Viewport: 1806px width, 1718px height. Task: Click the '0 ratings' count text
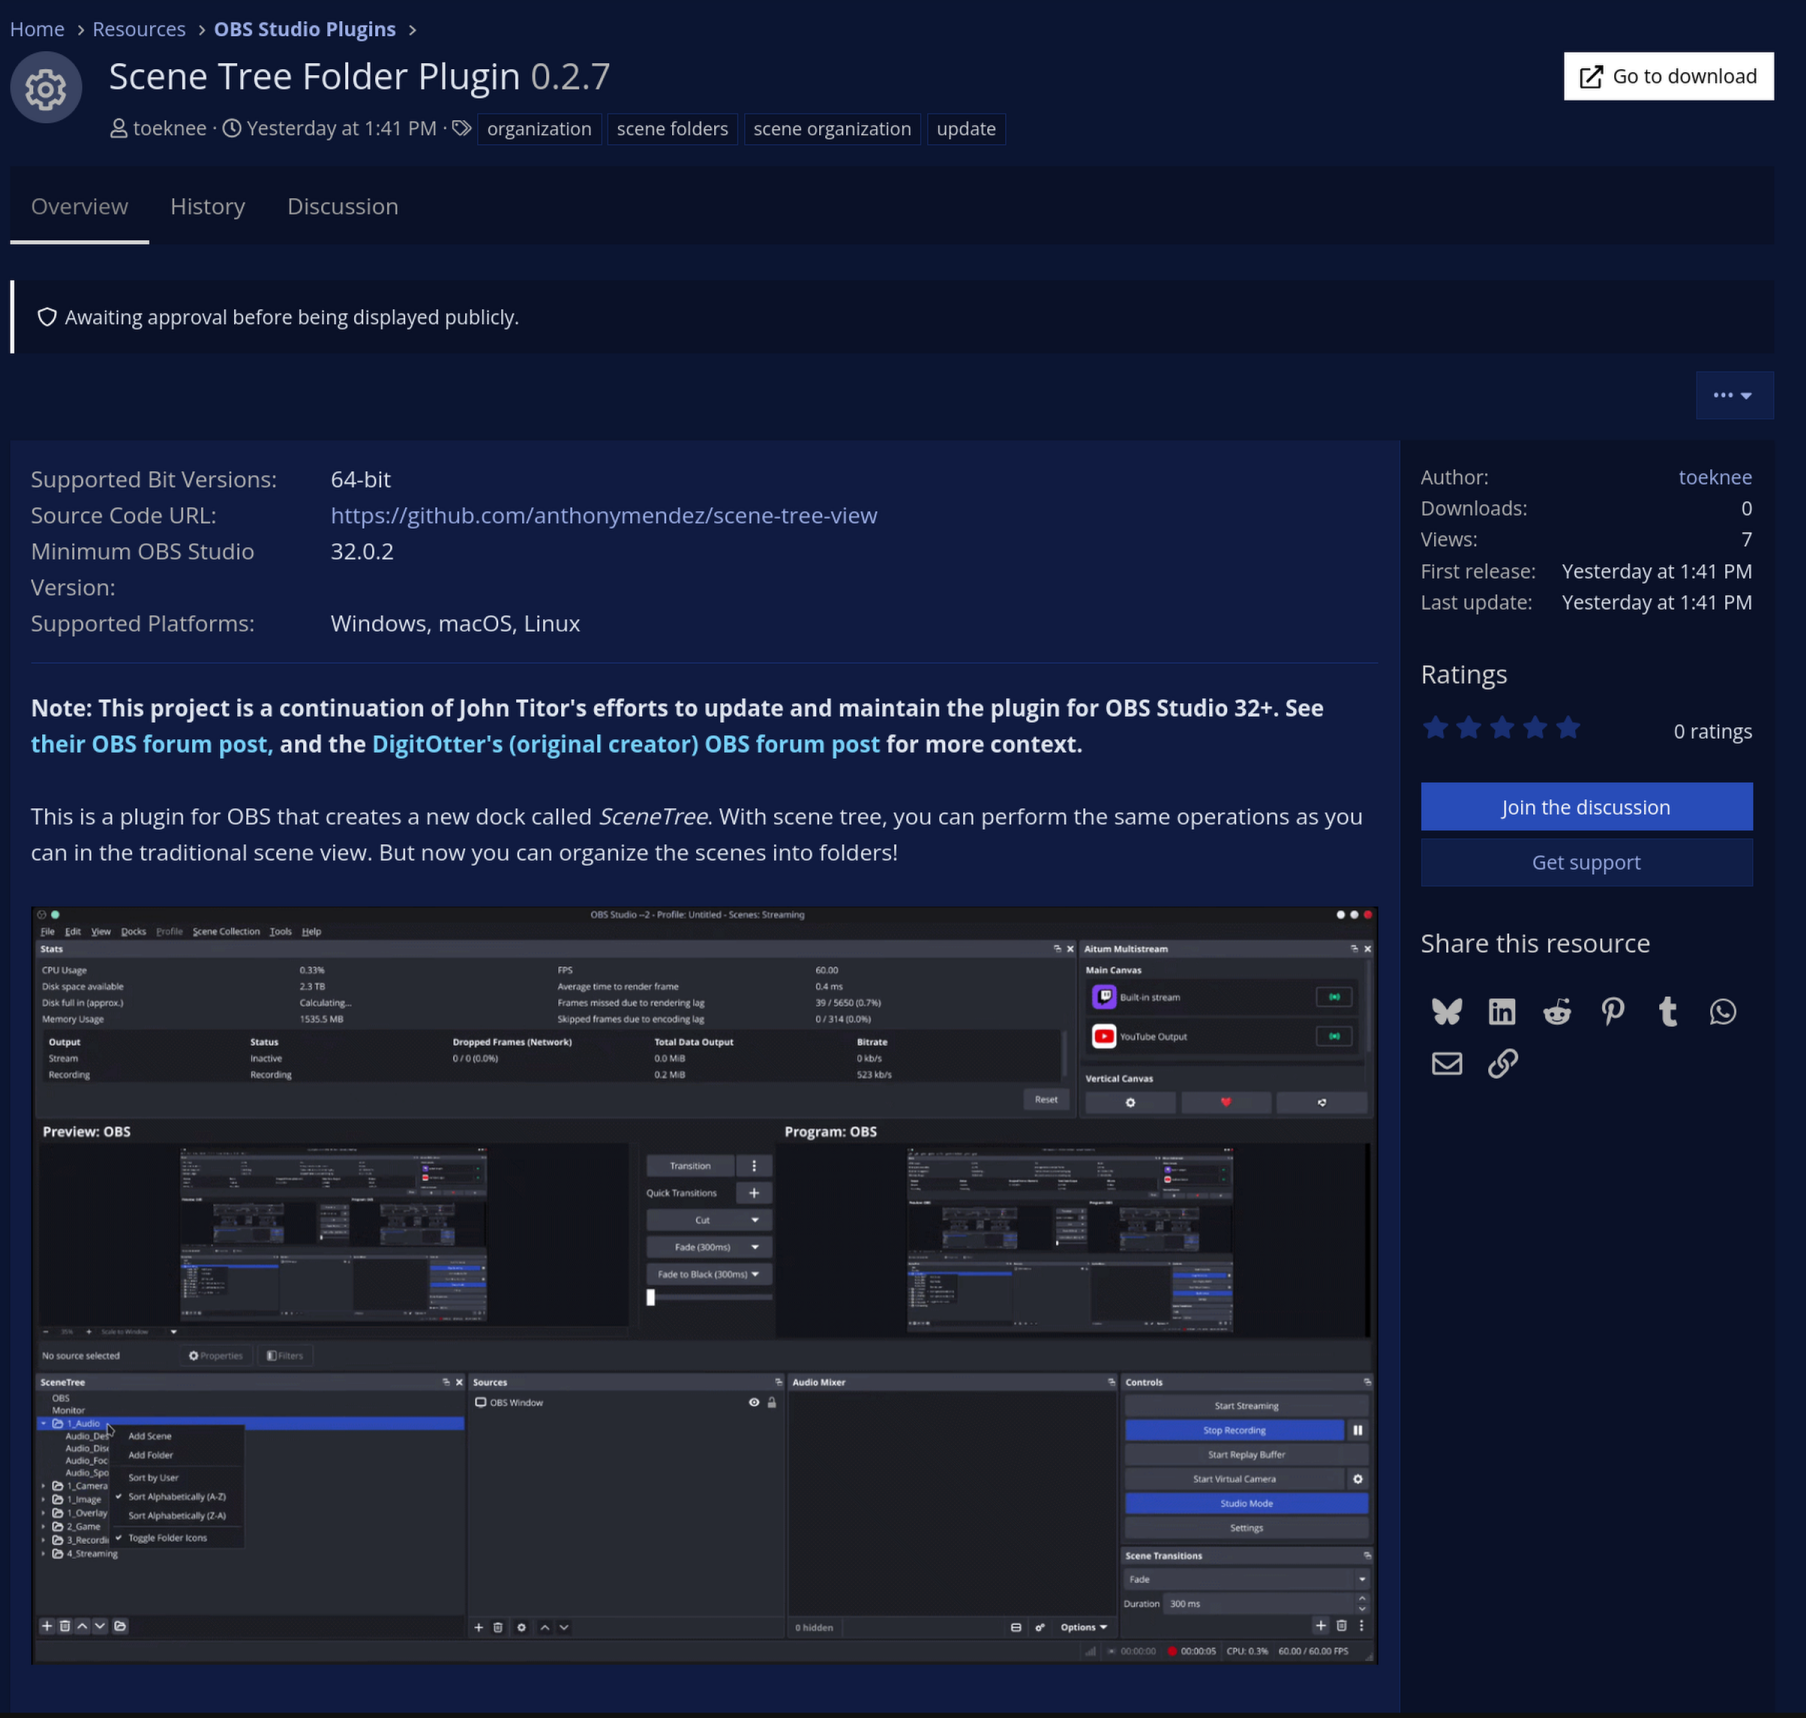click(x=1712, y=731)
